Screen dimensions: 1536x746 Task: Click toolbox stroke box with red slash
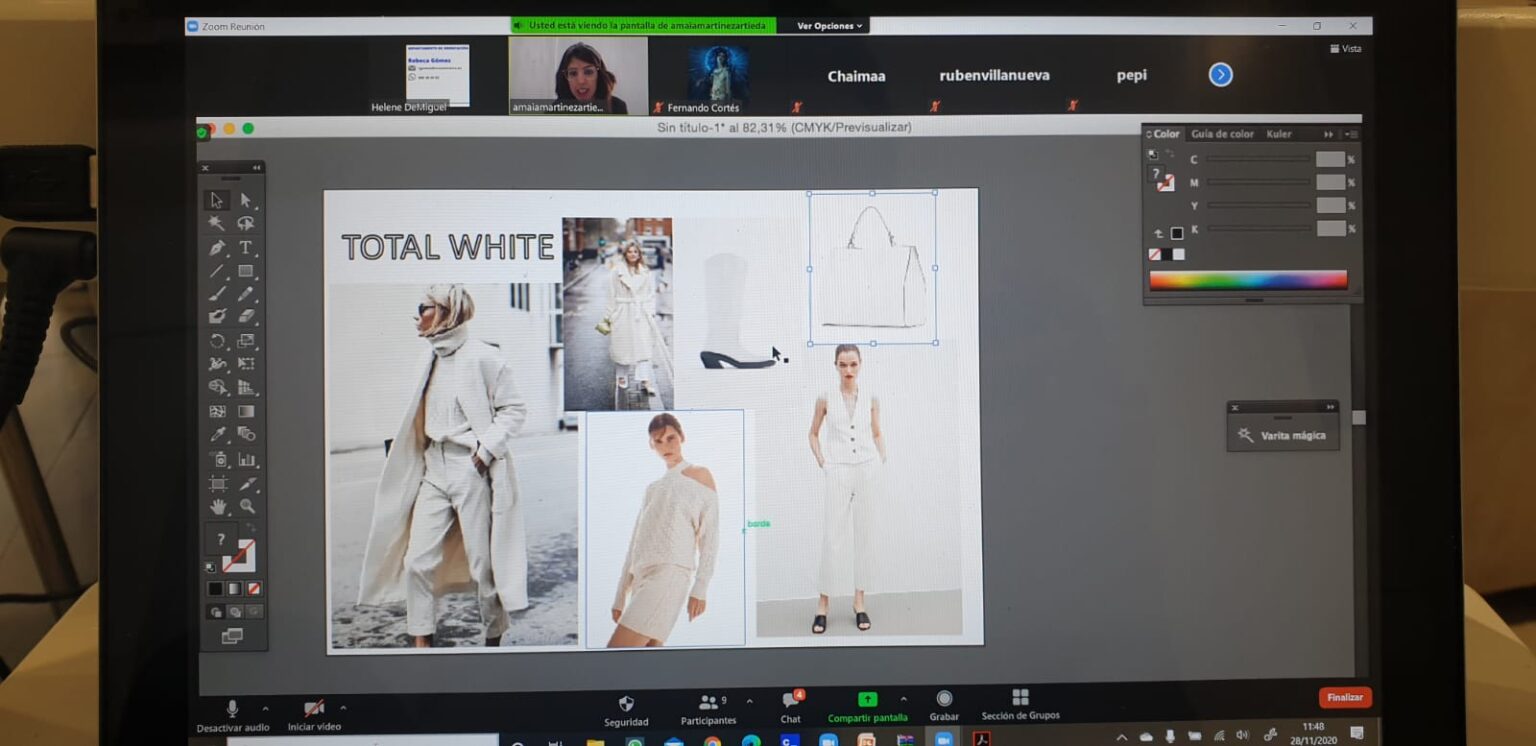pyautogui.click(x=240, y=556)
